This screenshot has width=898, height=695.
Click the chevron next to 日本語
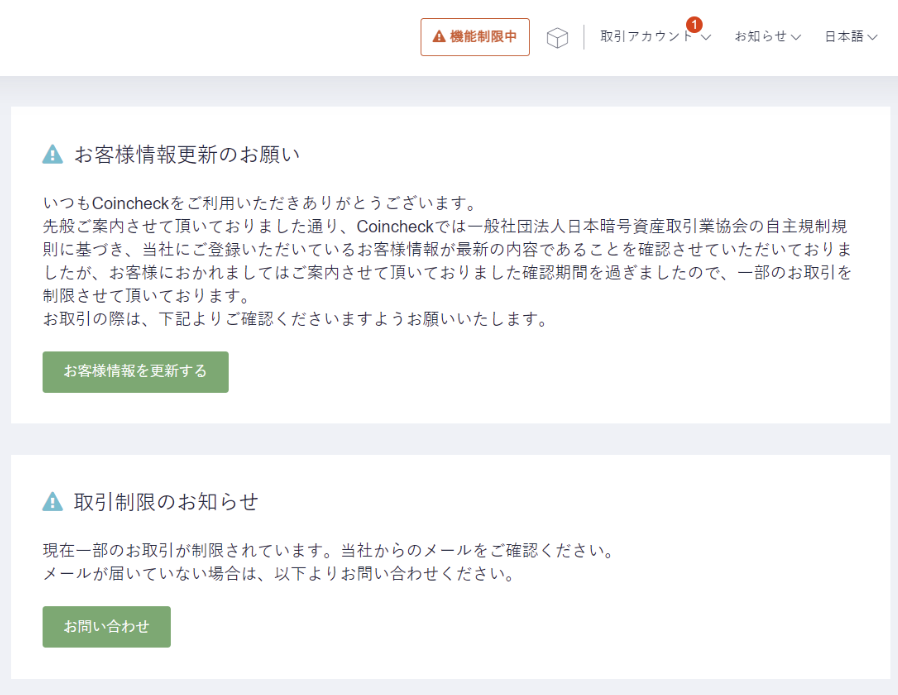coord(872,37)
